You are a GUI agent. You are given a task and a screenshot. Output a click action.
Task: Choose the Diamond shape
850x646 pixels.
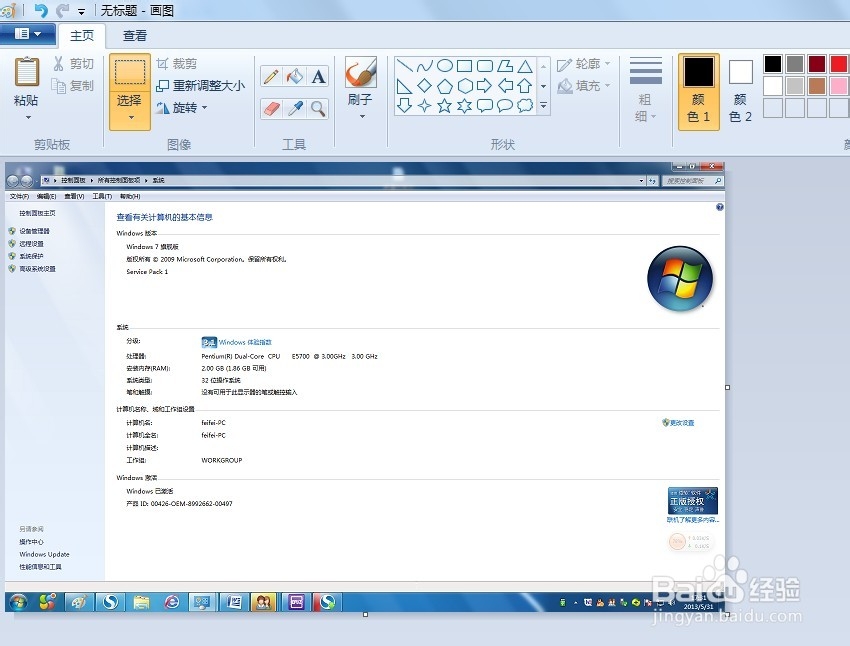pos(424,86)
